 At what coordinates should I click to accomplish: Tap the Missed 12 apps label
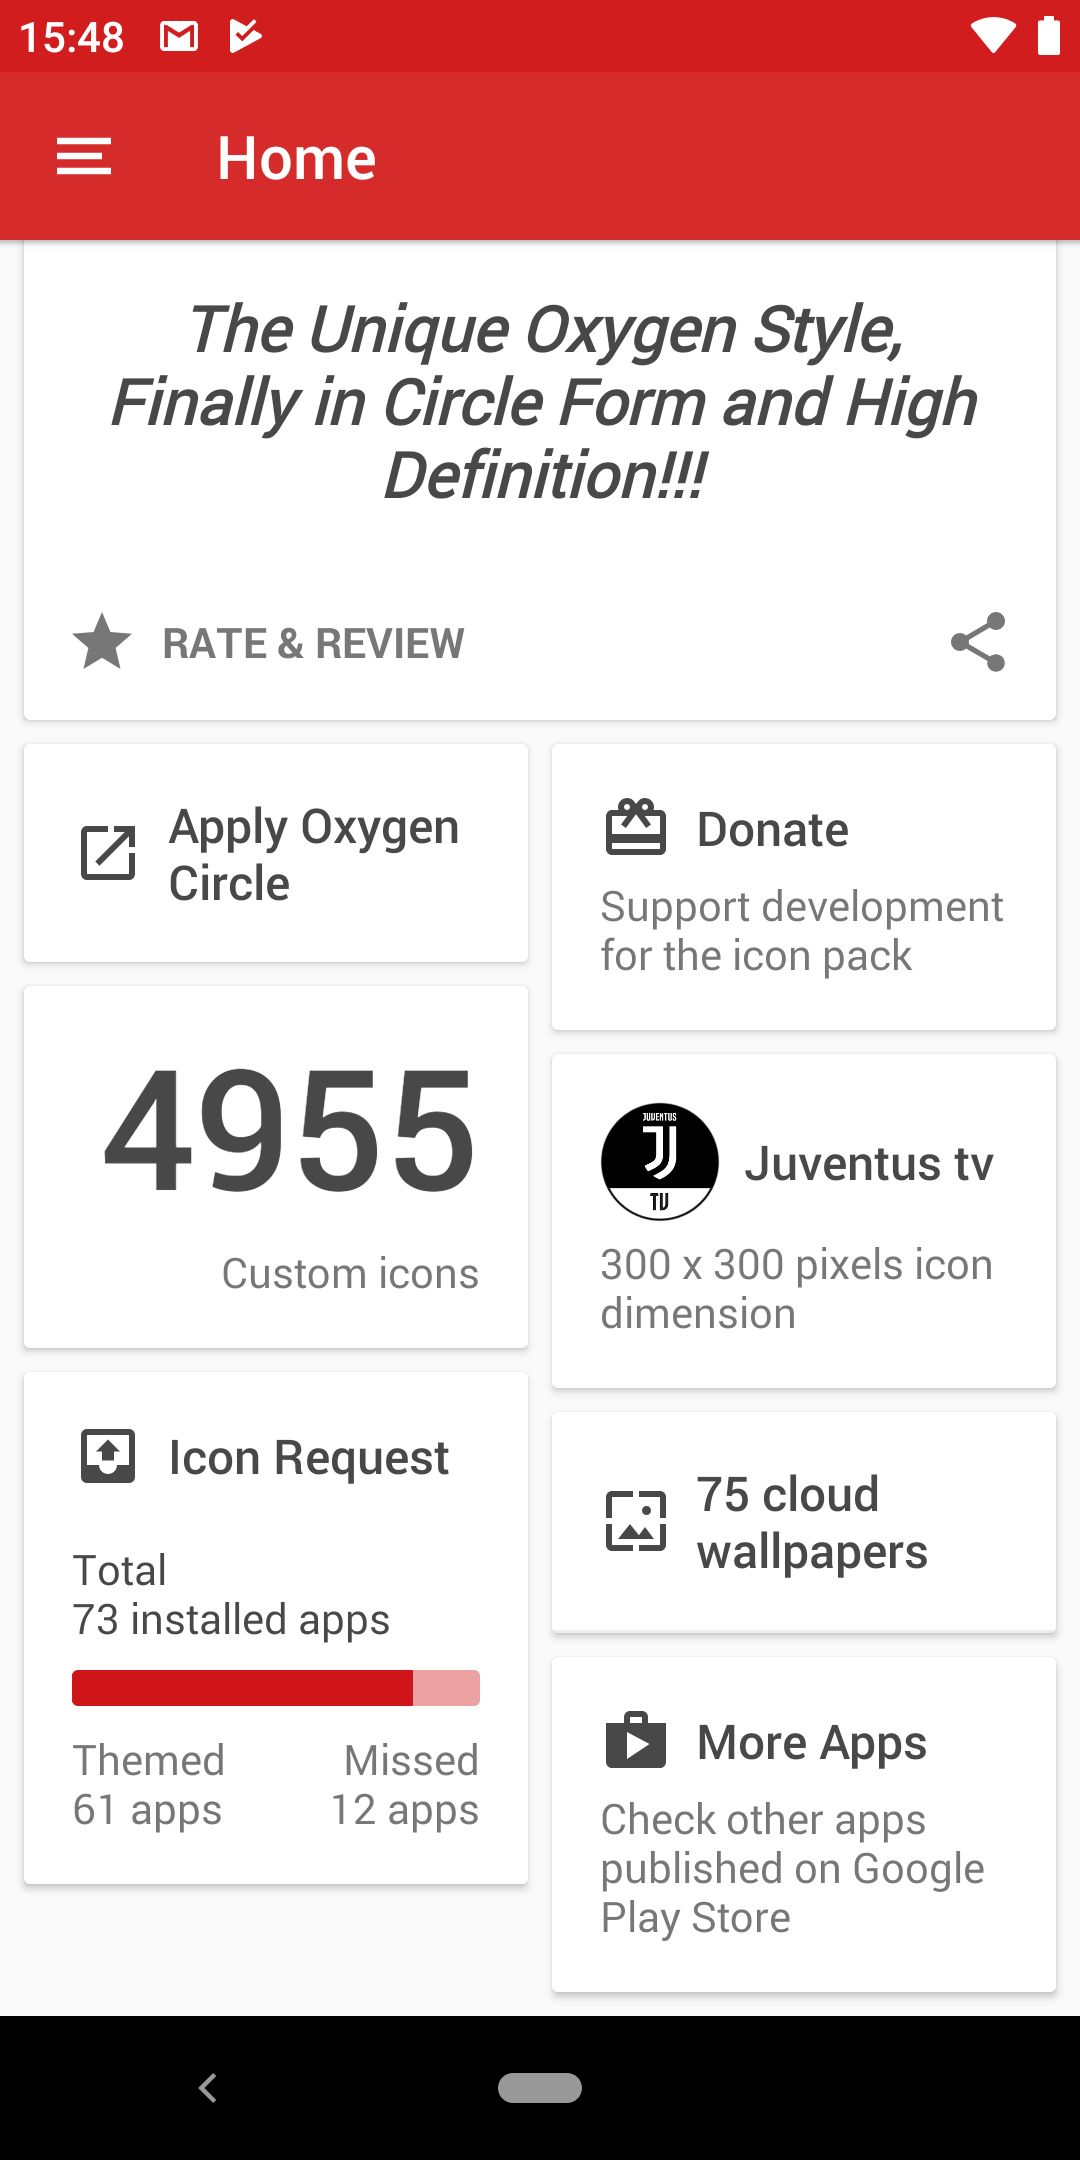coord(405,1785)
